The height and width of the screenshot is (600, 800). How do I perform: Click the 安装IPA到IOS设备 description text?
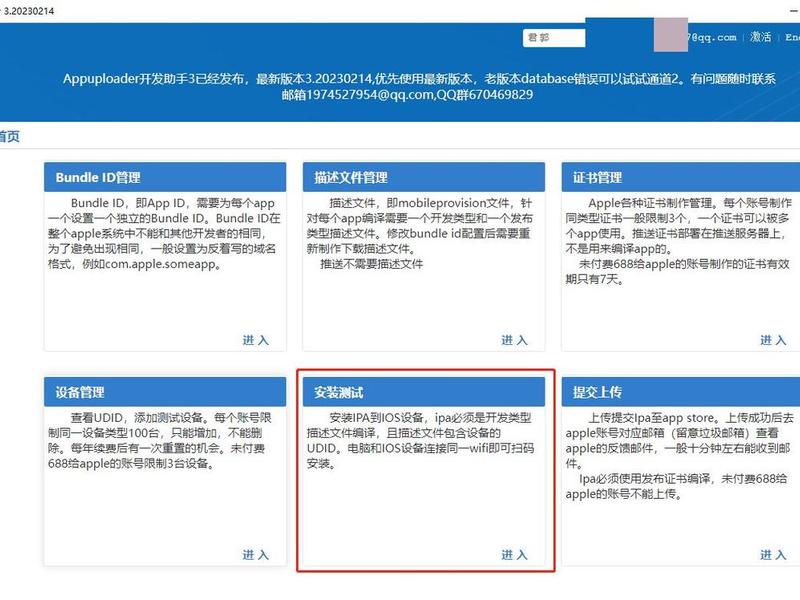click(x=420, y=441)
